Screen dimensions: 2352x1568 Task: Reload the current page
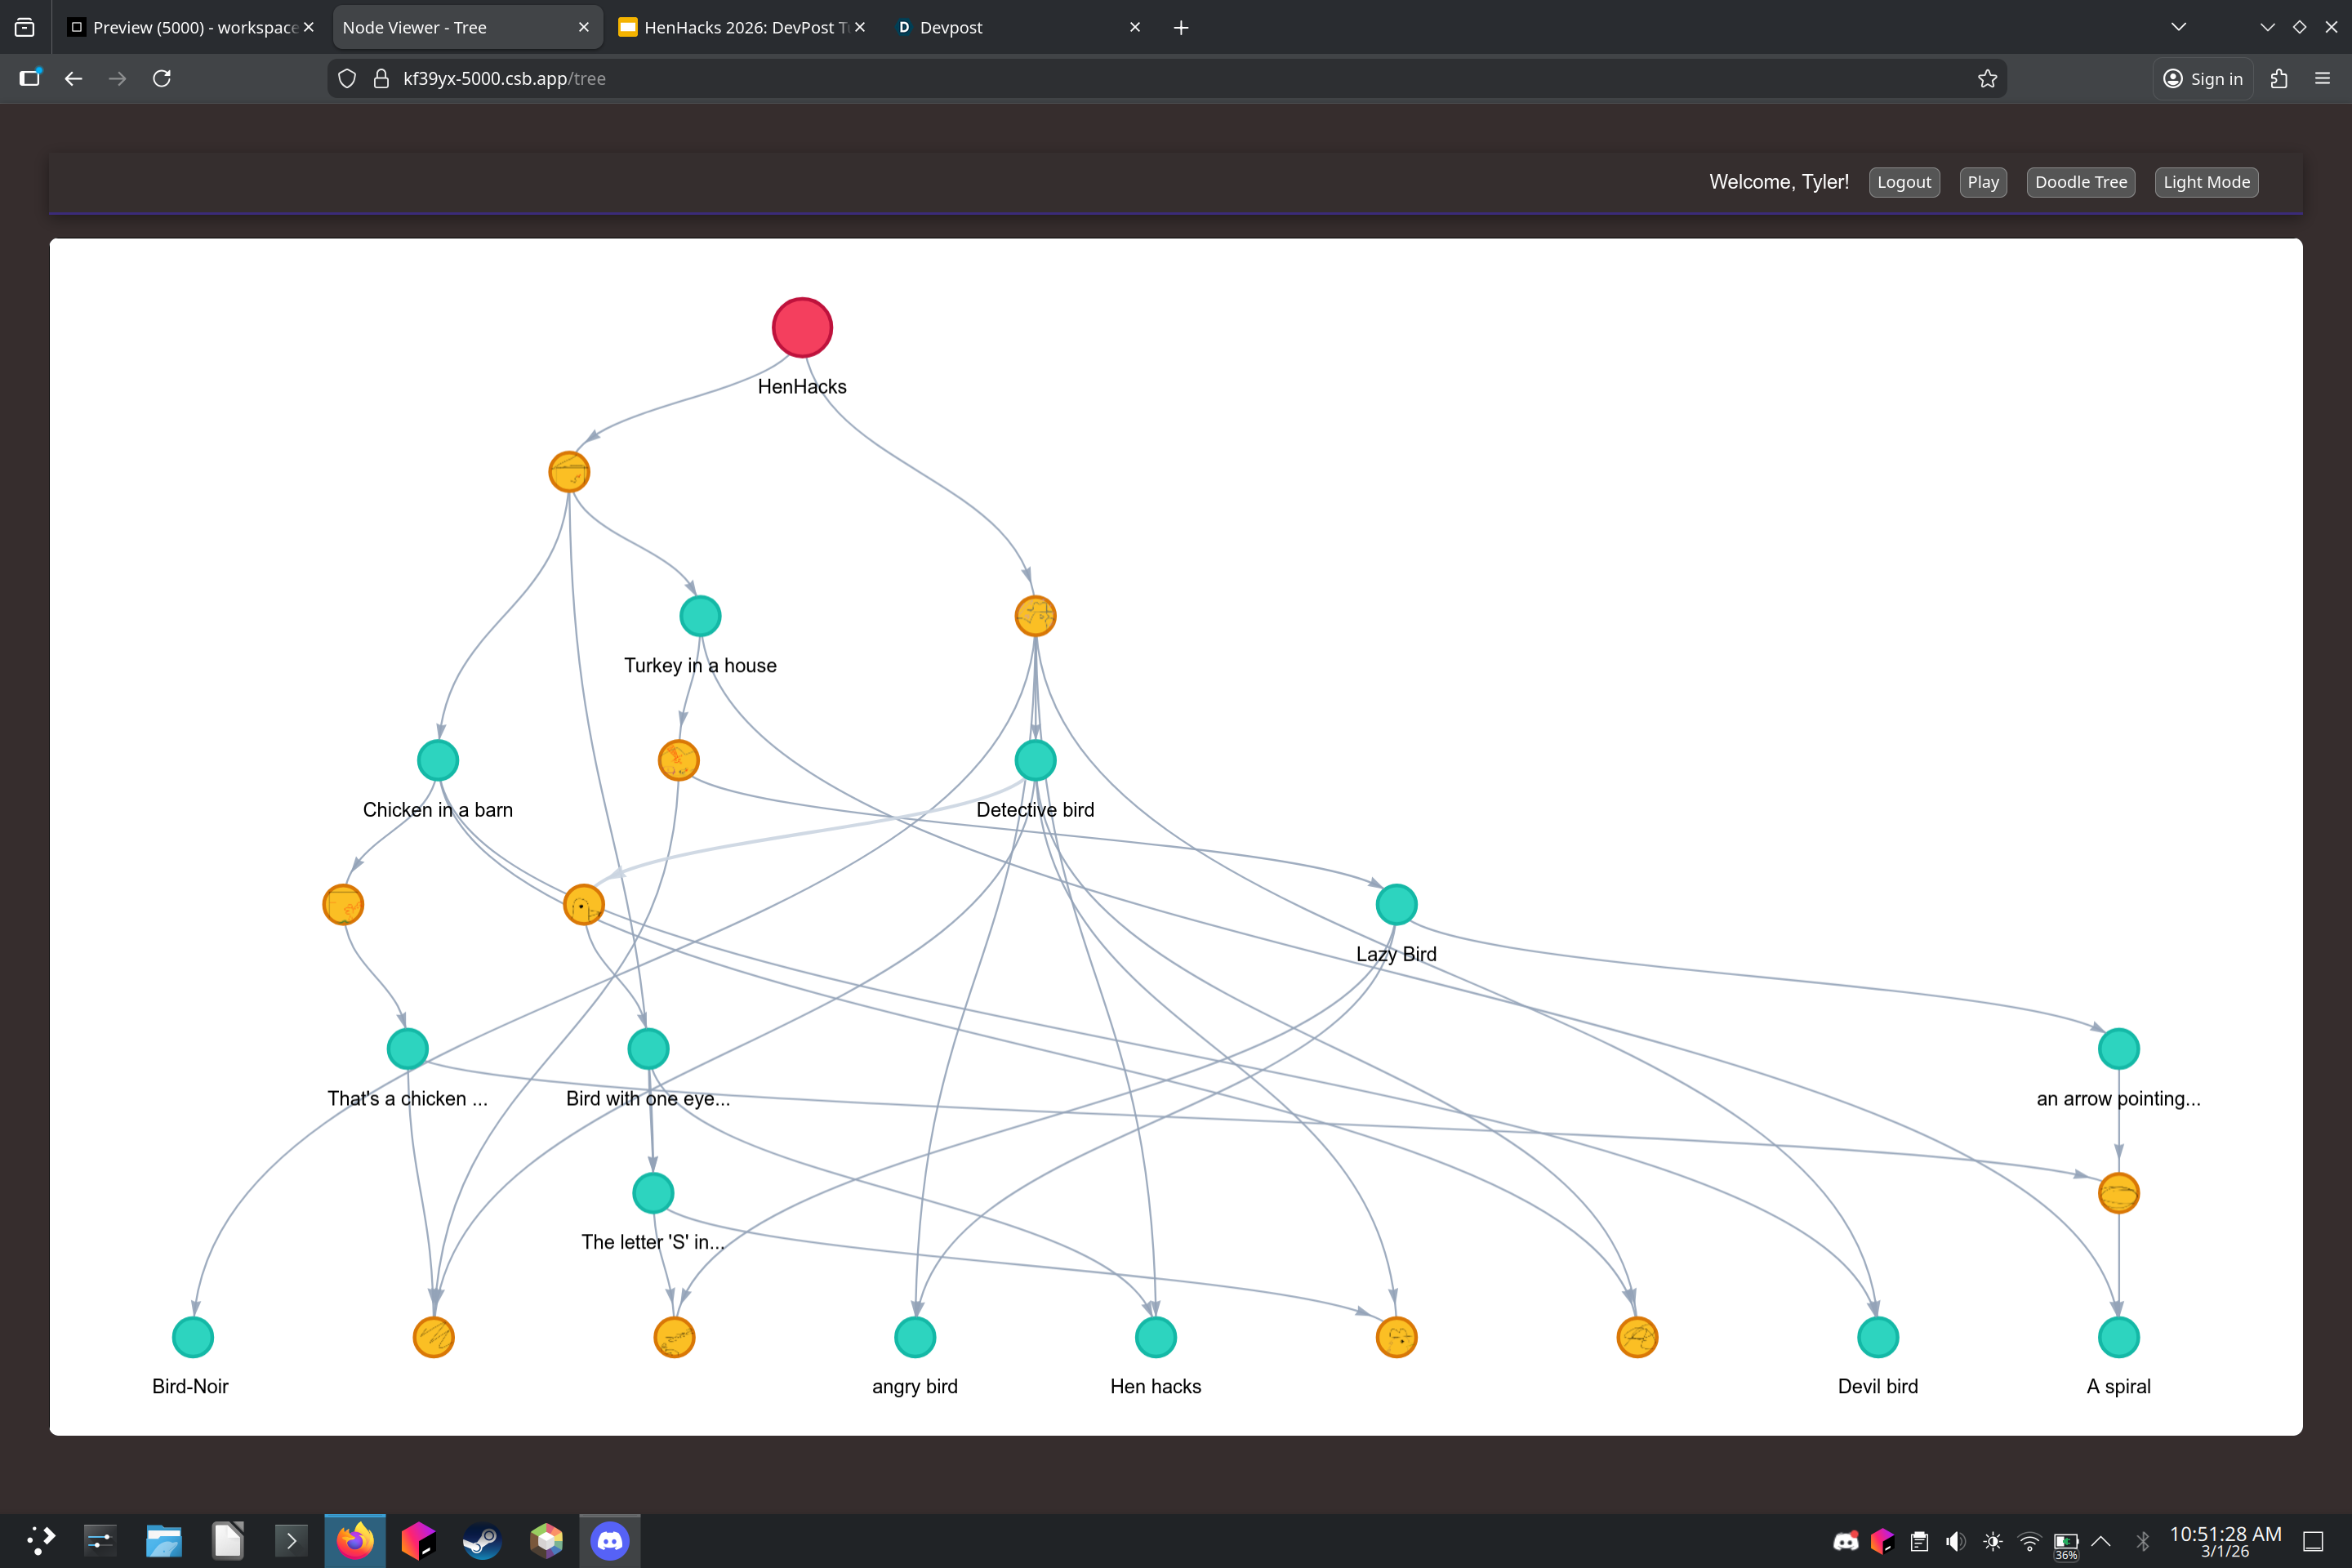[162, 79]
